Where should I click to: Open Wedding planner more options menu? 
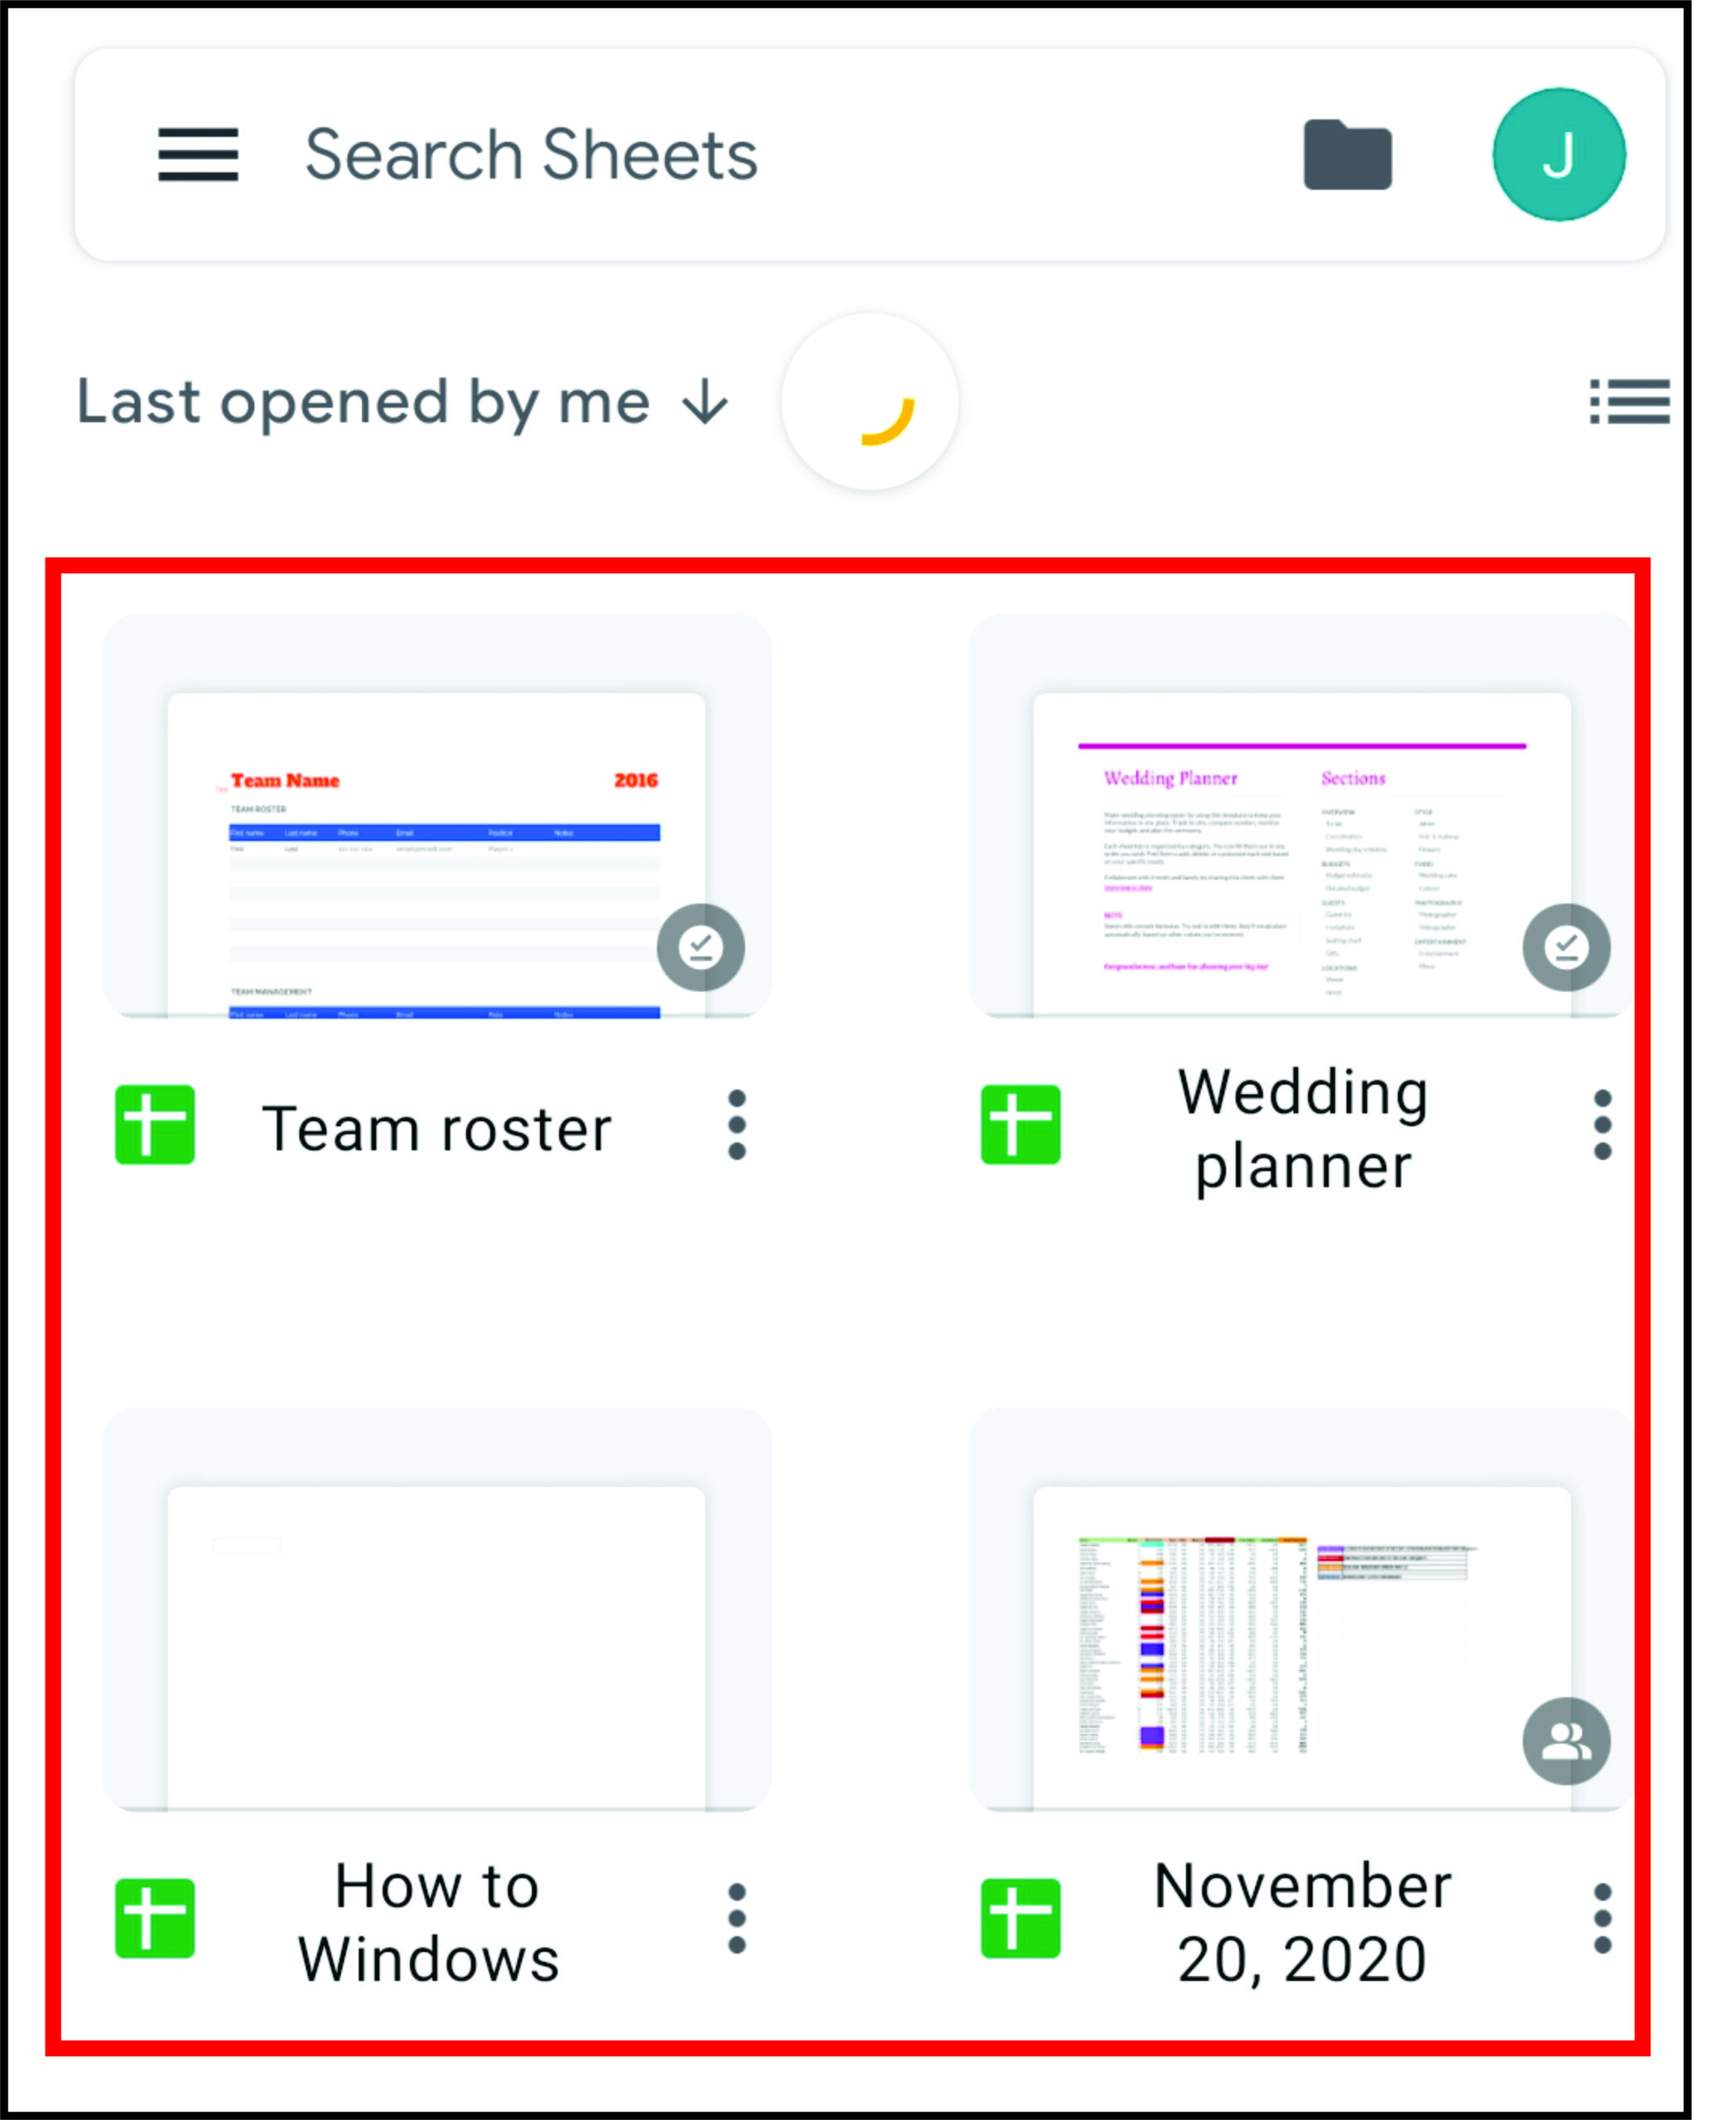pyautogui.click(x=1602, y=1125)
